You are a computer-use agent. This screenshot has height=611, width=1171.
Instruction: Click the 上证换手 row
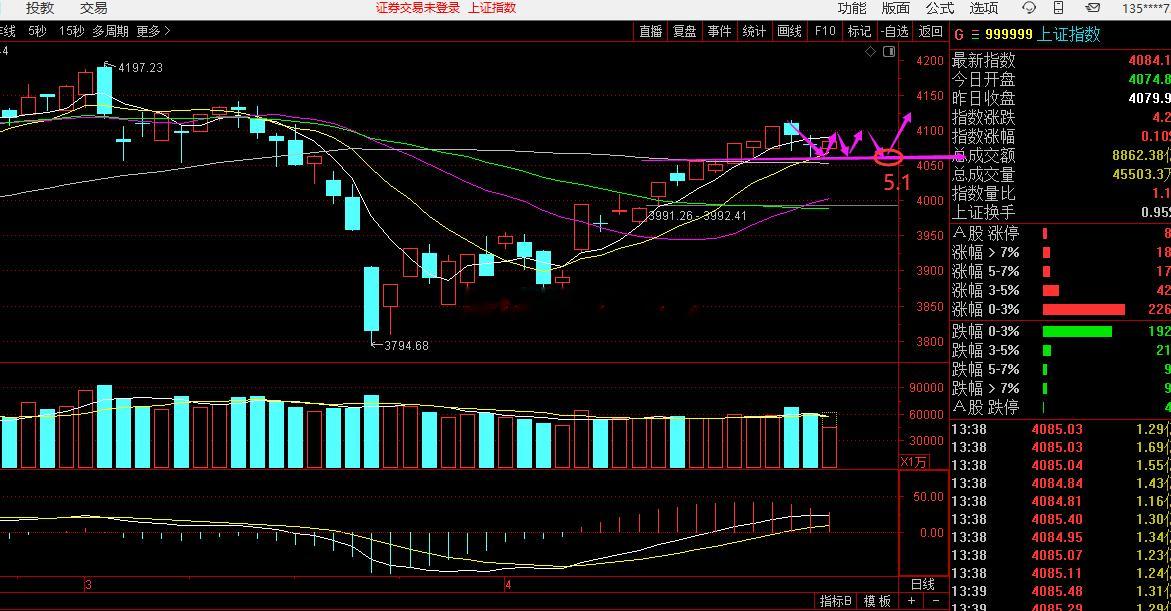1060,213
